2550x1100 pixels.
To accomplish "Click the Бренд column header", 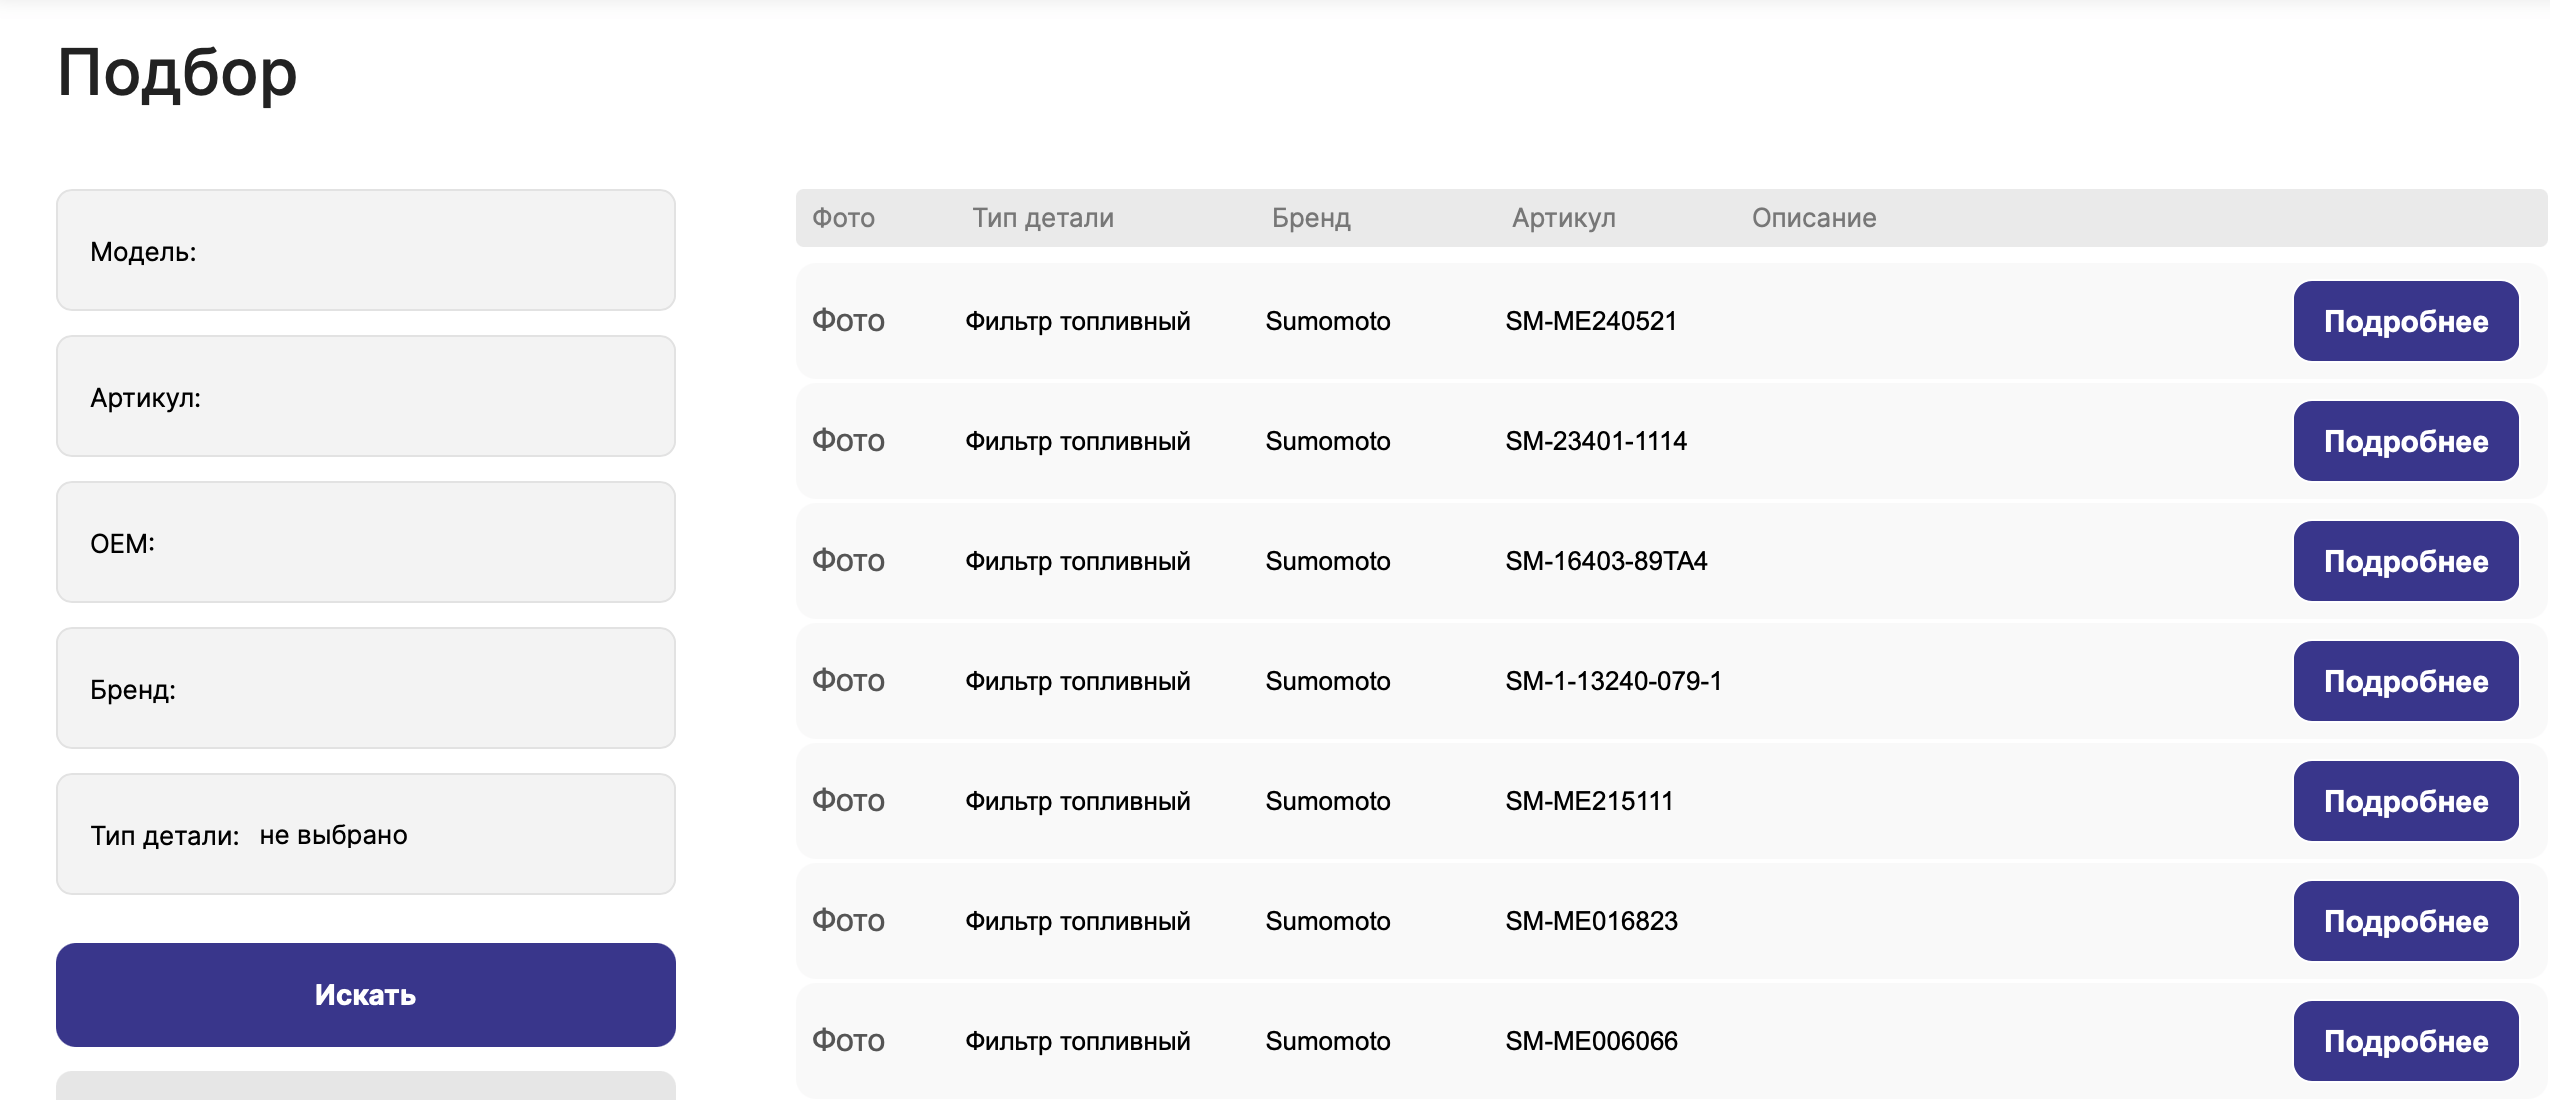I will (1311, 218).
